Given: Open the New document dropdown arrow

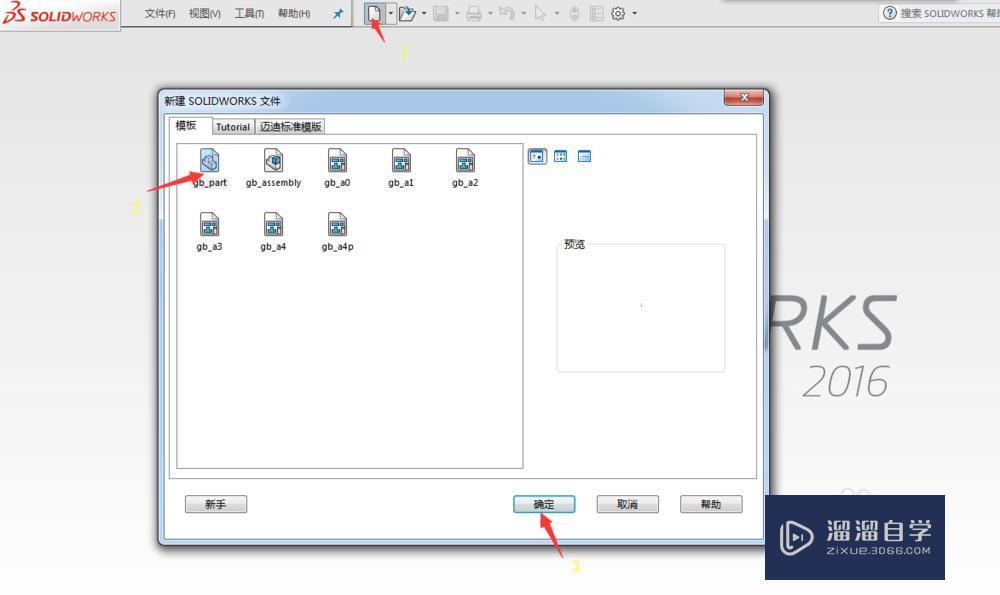Looking at the screenshot, I should click(x=391, y=13).
